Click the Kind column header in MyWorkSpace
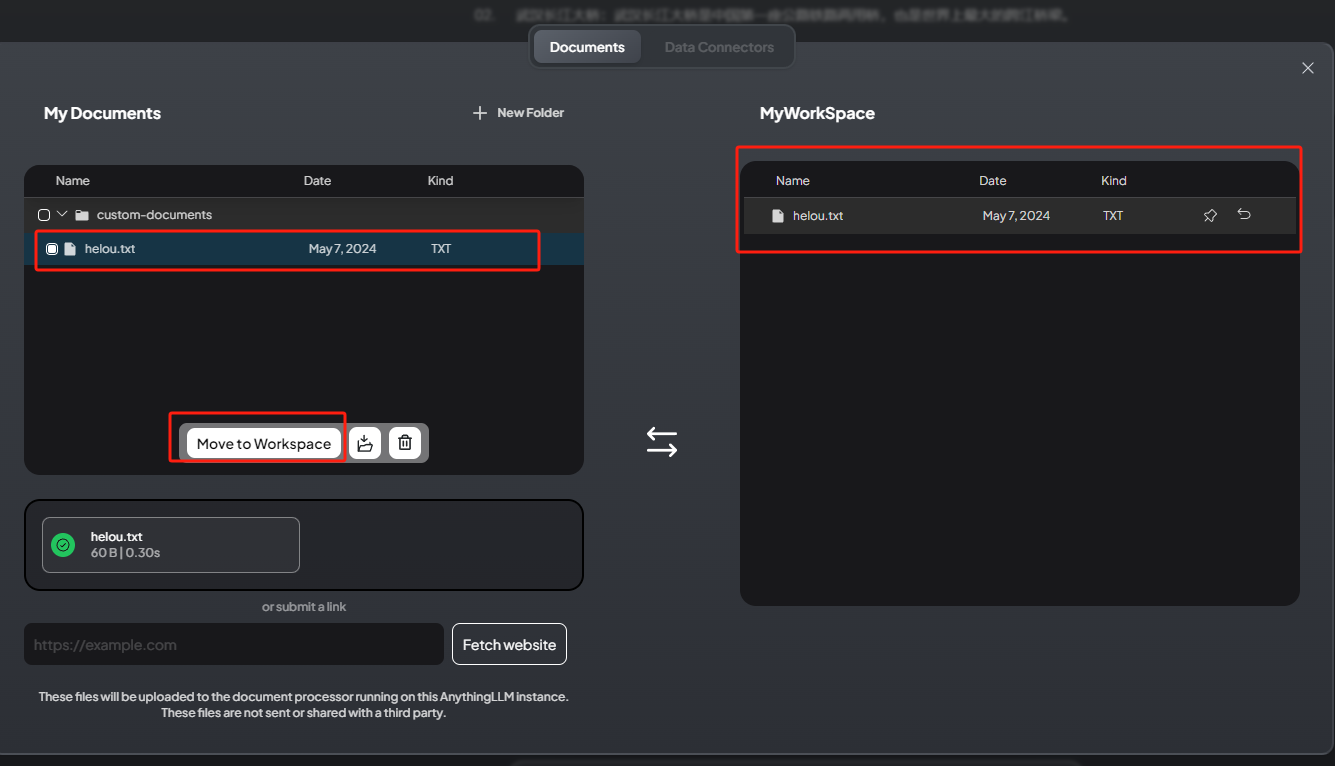 [1114, 181]
